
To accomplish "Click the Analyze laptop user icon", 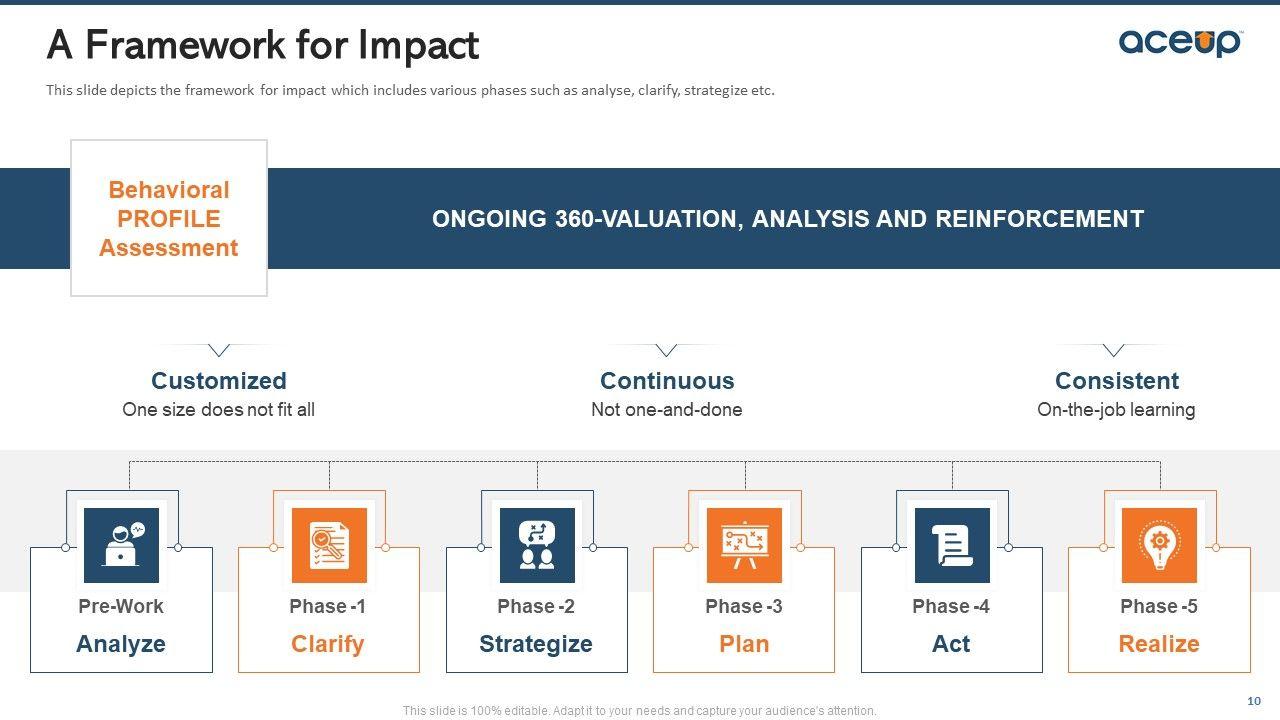I will [121, 545].
